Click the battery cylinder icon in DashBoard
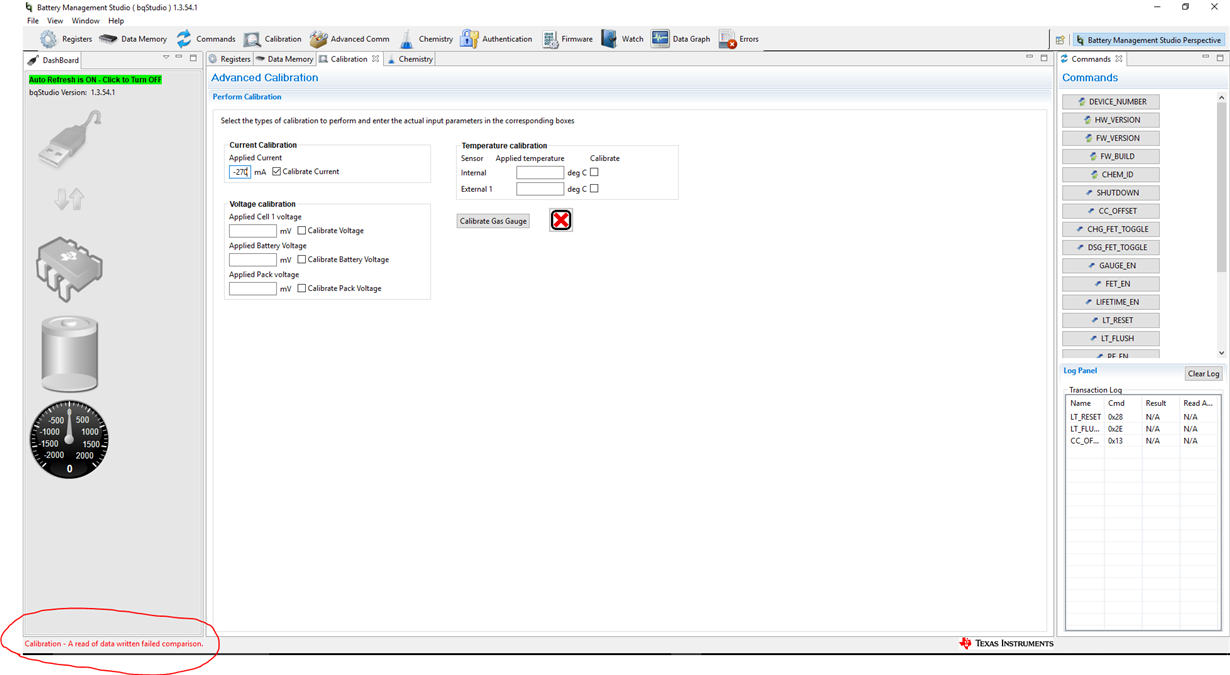This screenshot has height=675, width=1230. tap(69, 354)
